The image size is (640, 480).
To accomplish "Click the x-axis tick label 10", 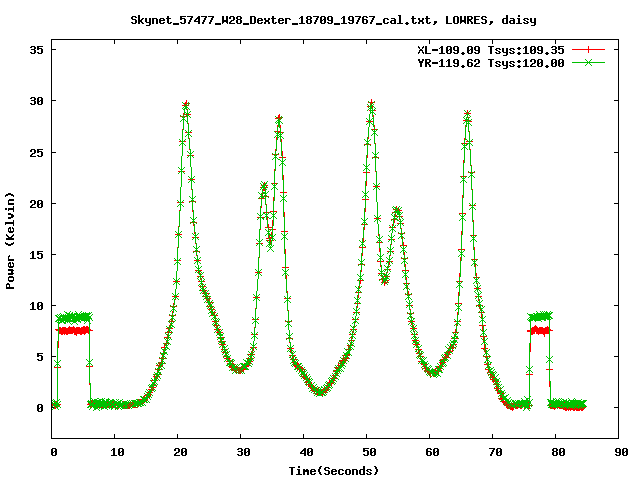I will click(117, 452).
